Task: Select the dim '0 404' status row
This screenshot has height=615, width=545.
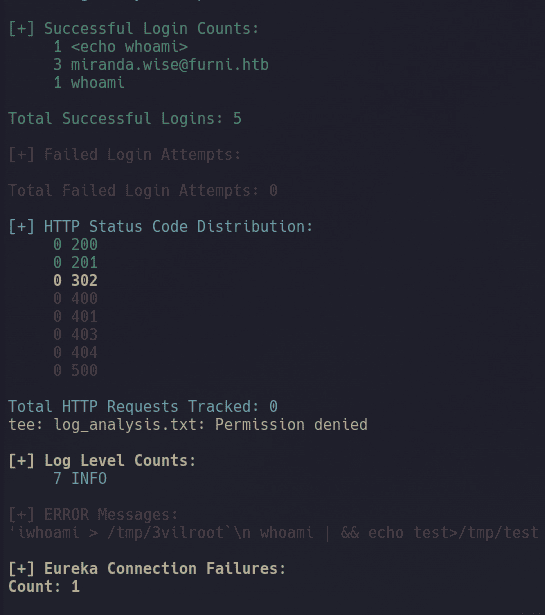Action: [x=75, y=353]
